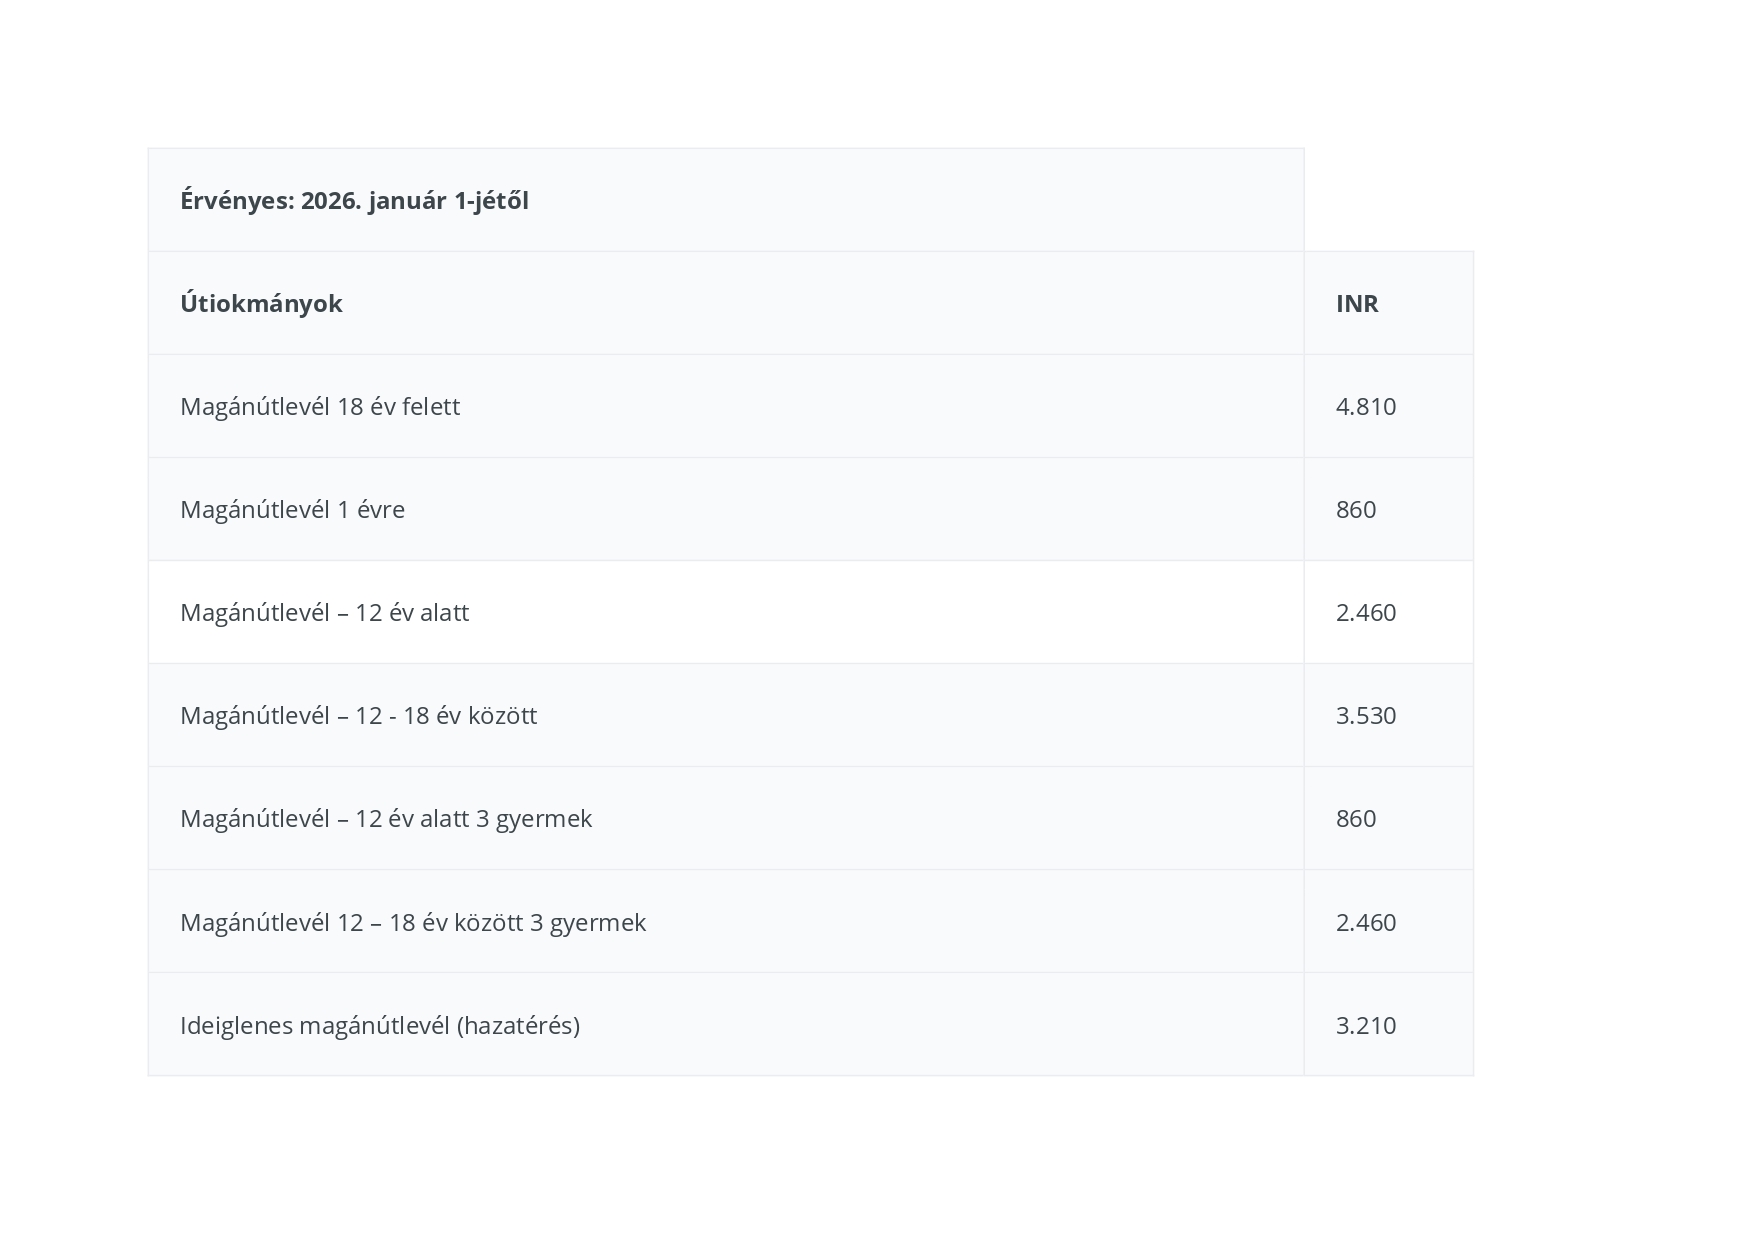
Task: Click the 'Érvényes:' label in the header
Action: (238, 201)
